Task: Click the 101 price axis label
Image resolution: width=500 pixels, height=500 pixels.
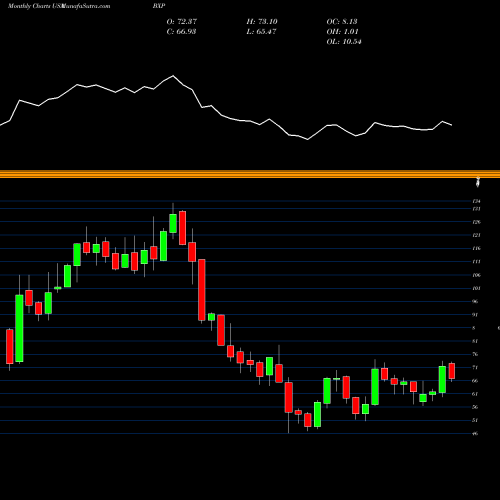Action: click(477, 288)
